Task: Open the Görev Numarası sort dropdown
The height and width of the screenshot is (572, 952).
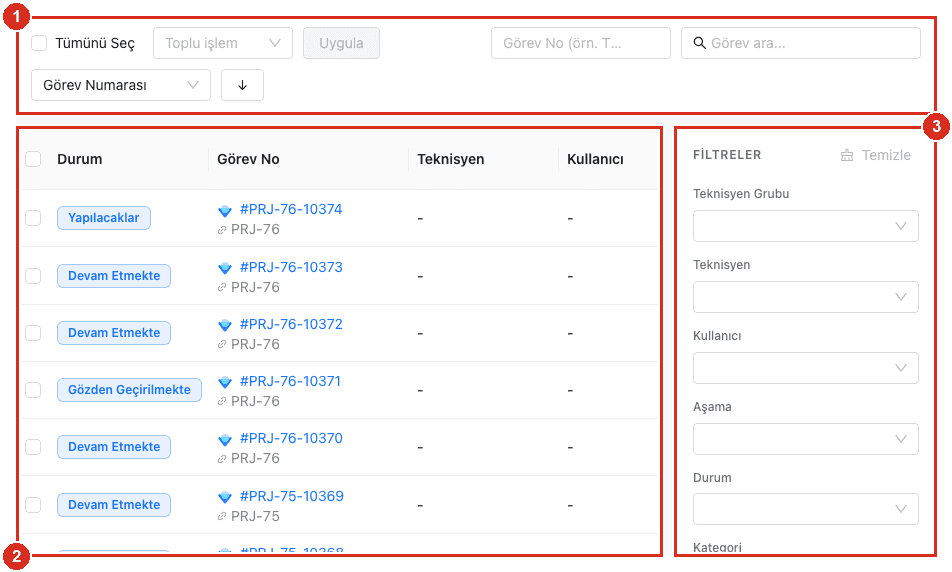Action: tap(121, 85)
